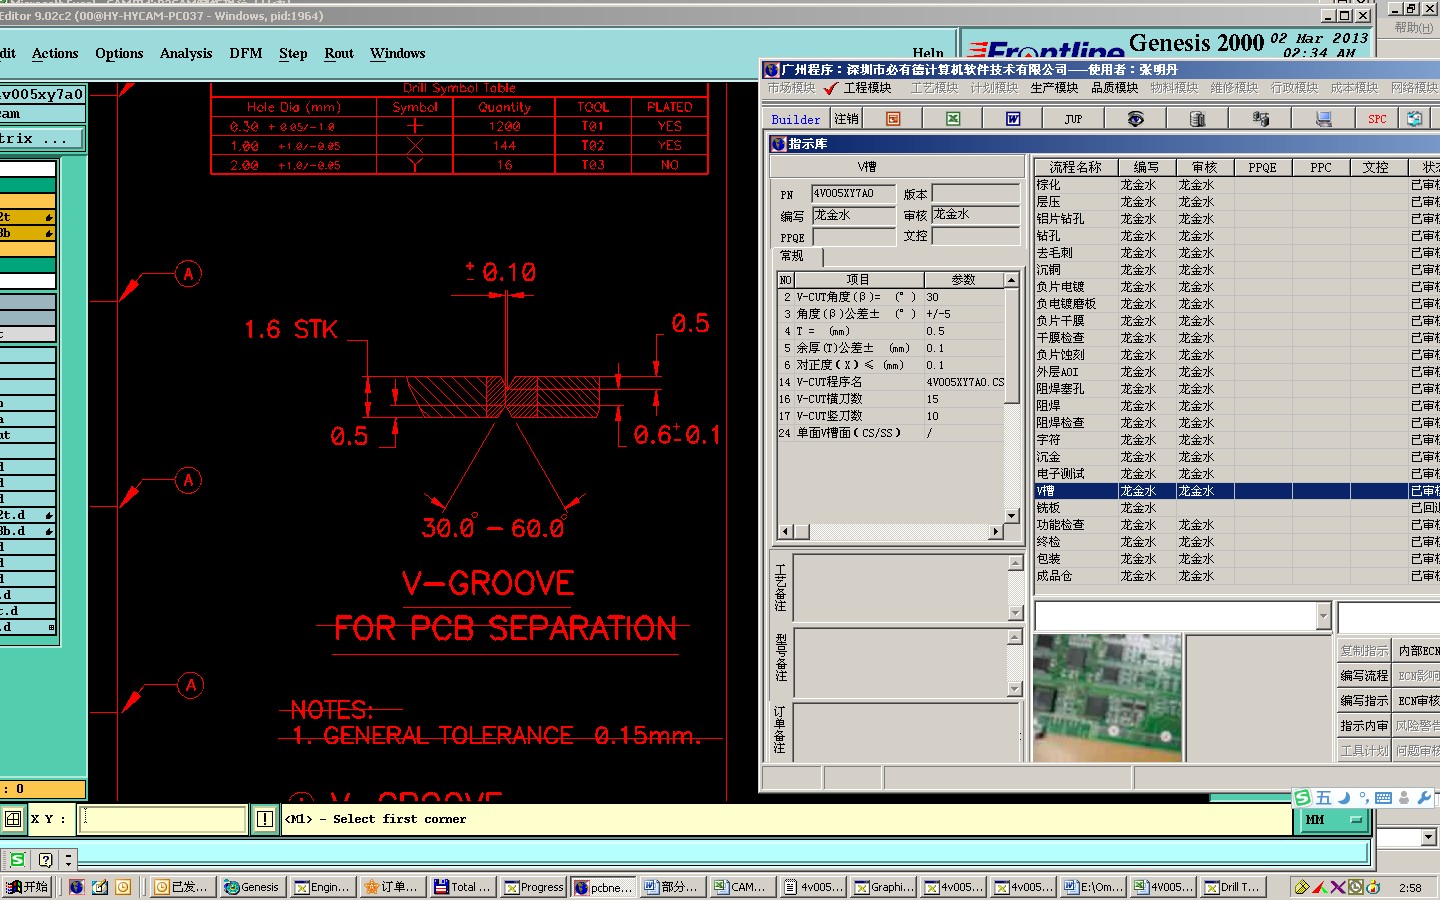Open the 品质模块 module menu
Screen dimensions: 1440x900
1114,88
